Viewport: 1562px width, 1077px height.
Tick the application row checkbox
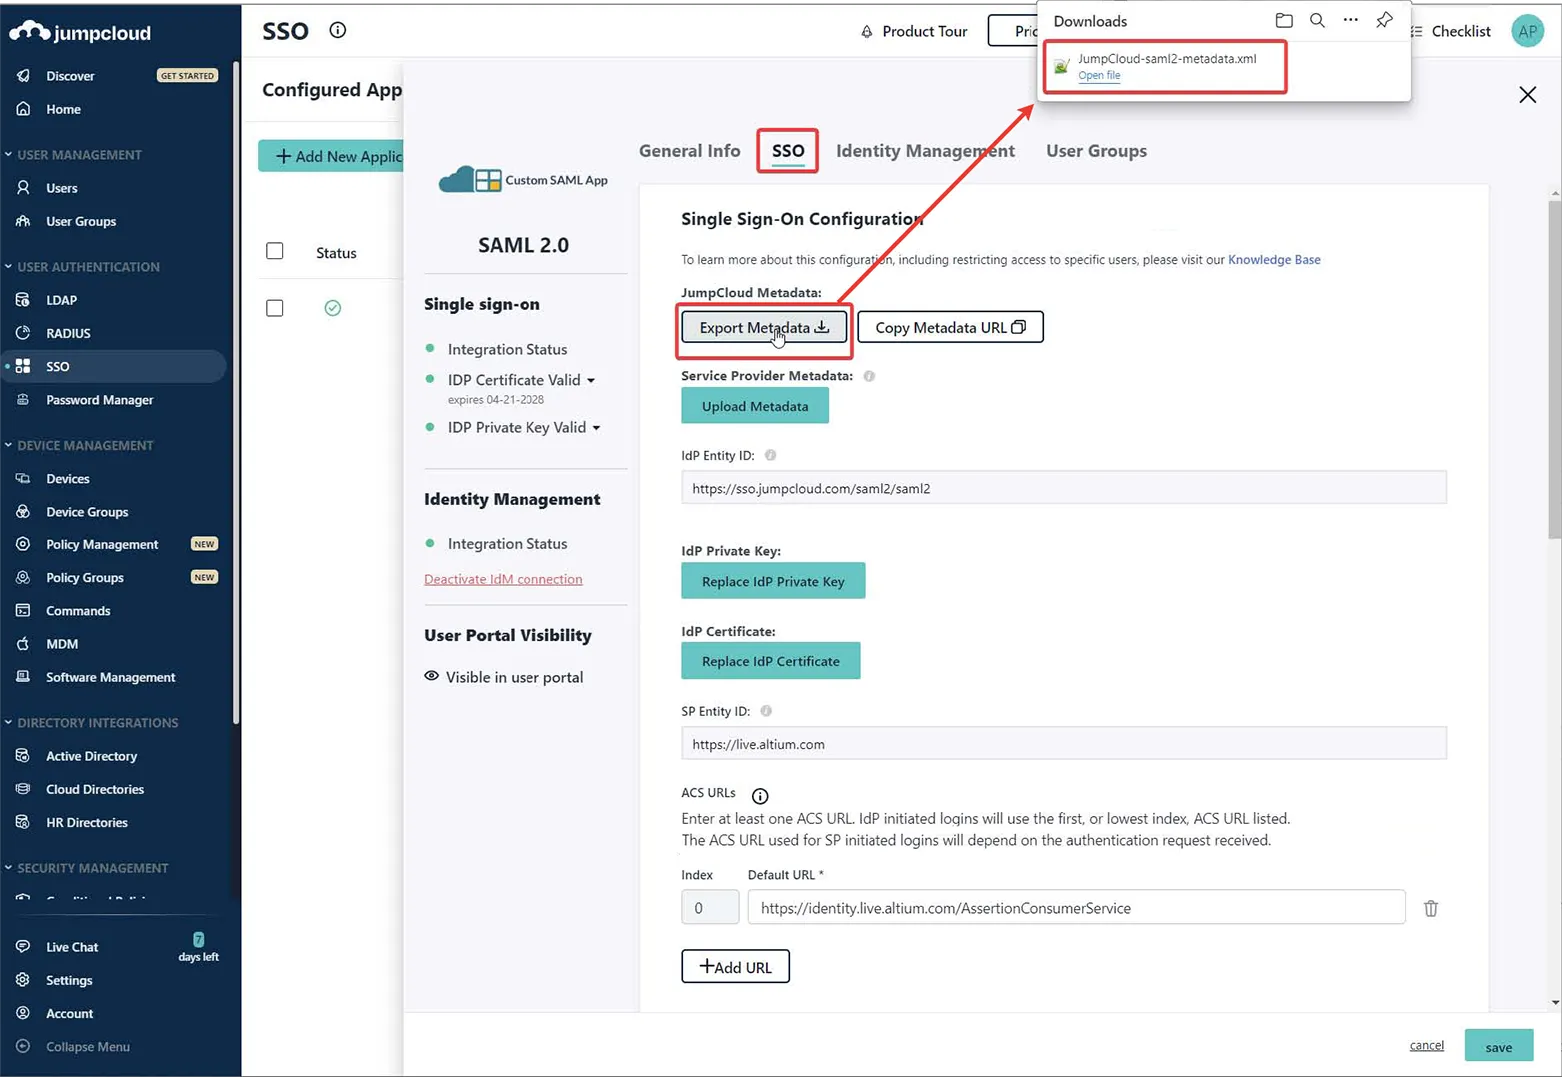275,308
